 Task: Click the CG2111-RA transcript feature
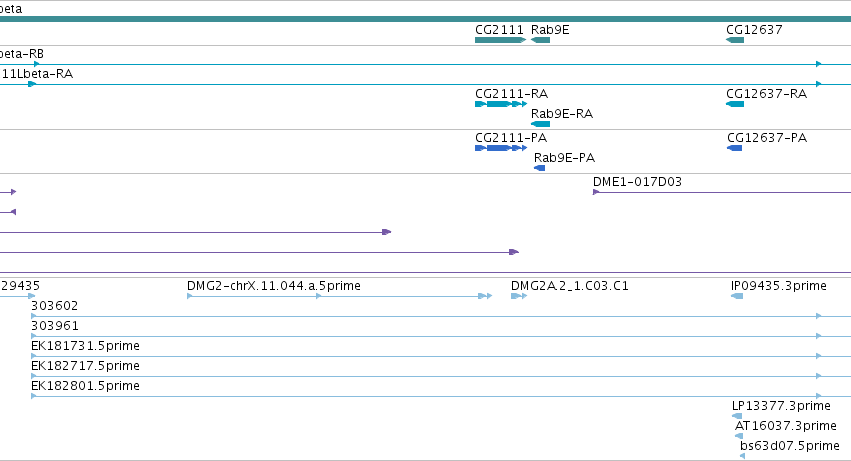coord(501,104)
